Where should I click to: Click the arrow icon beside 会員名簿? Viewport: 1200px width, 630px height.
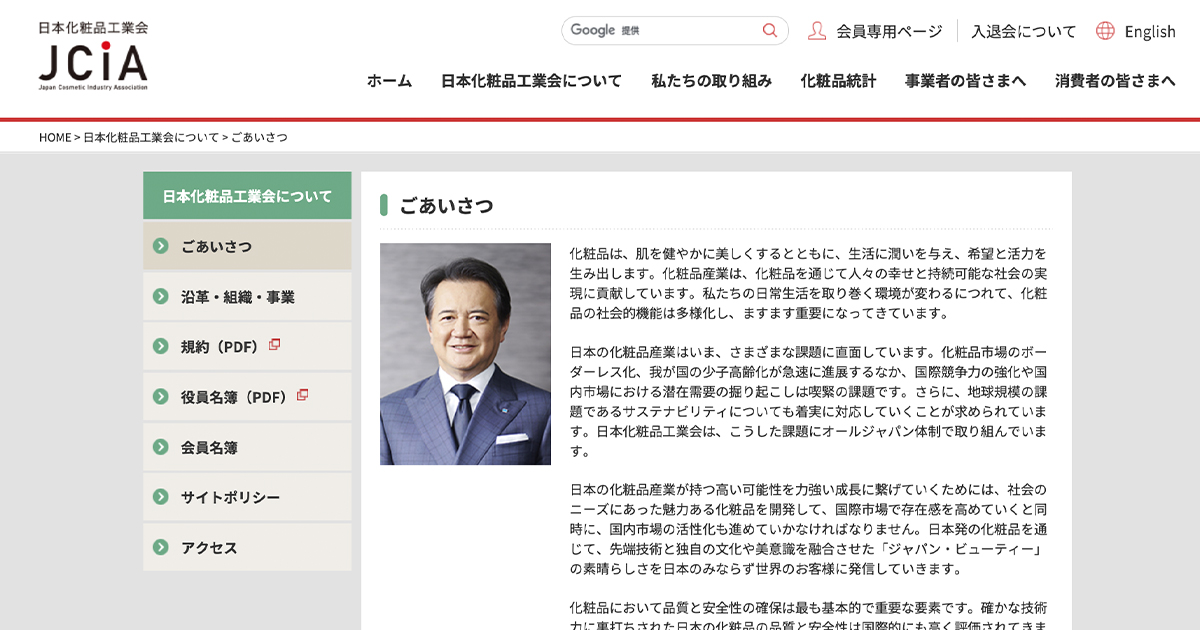pyautogui.click(x=160, y=447)
